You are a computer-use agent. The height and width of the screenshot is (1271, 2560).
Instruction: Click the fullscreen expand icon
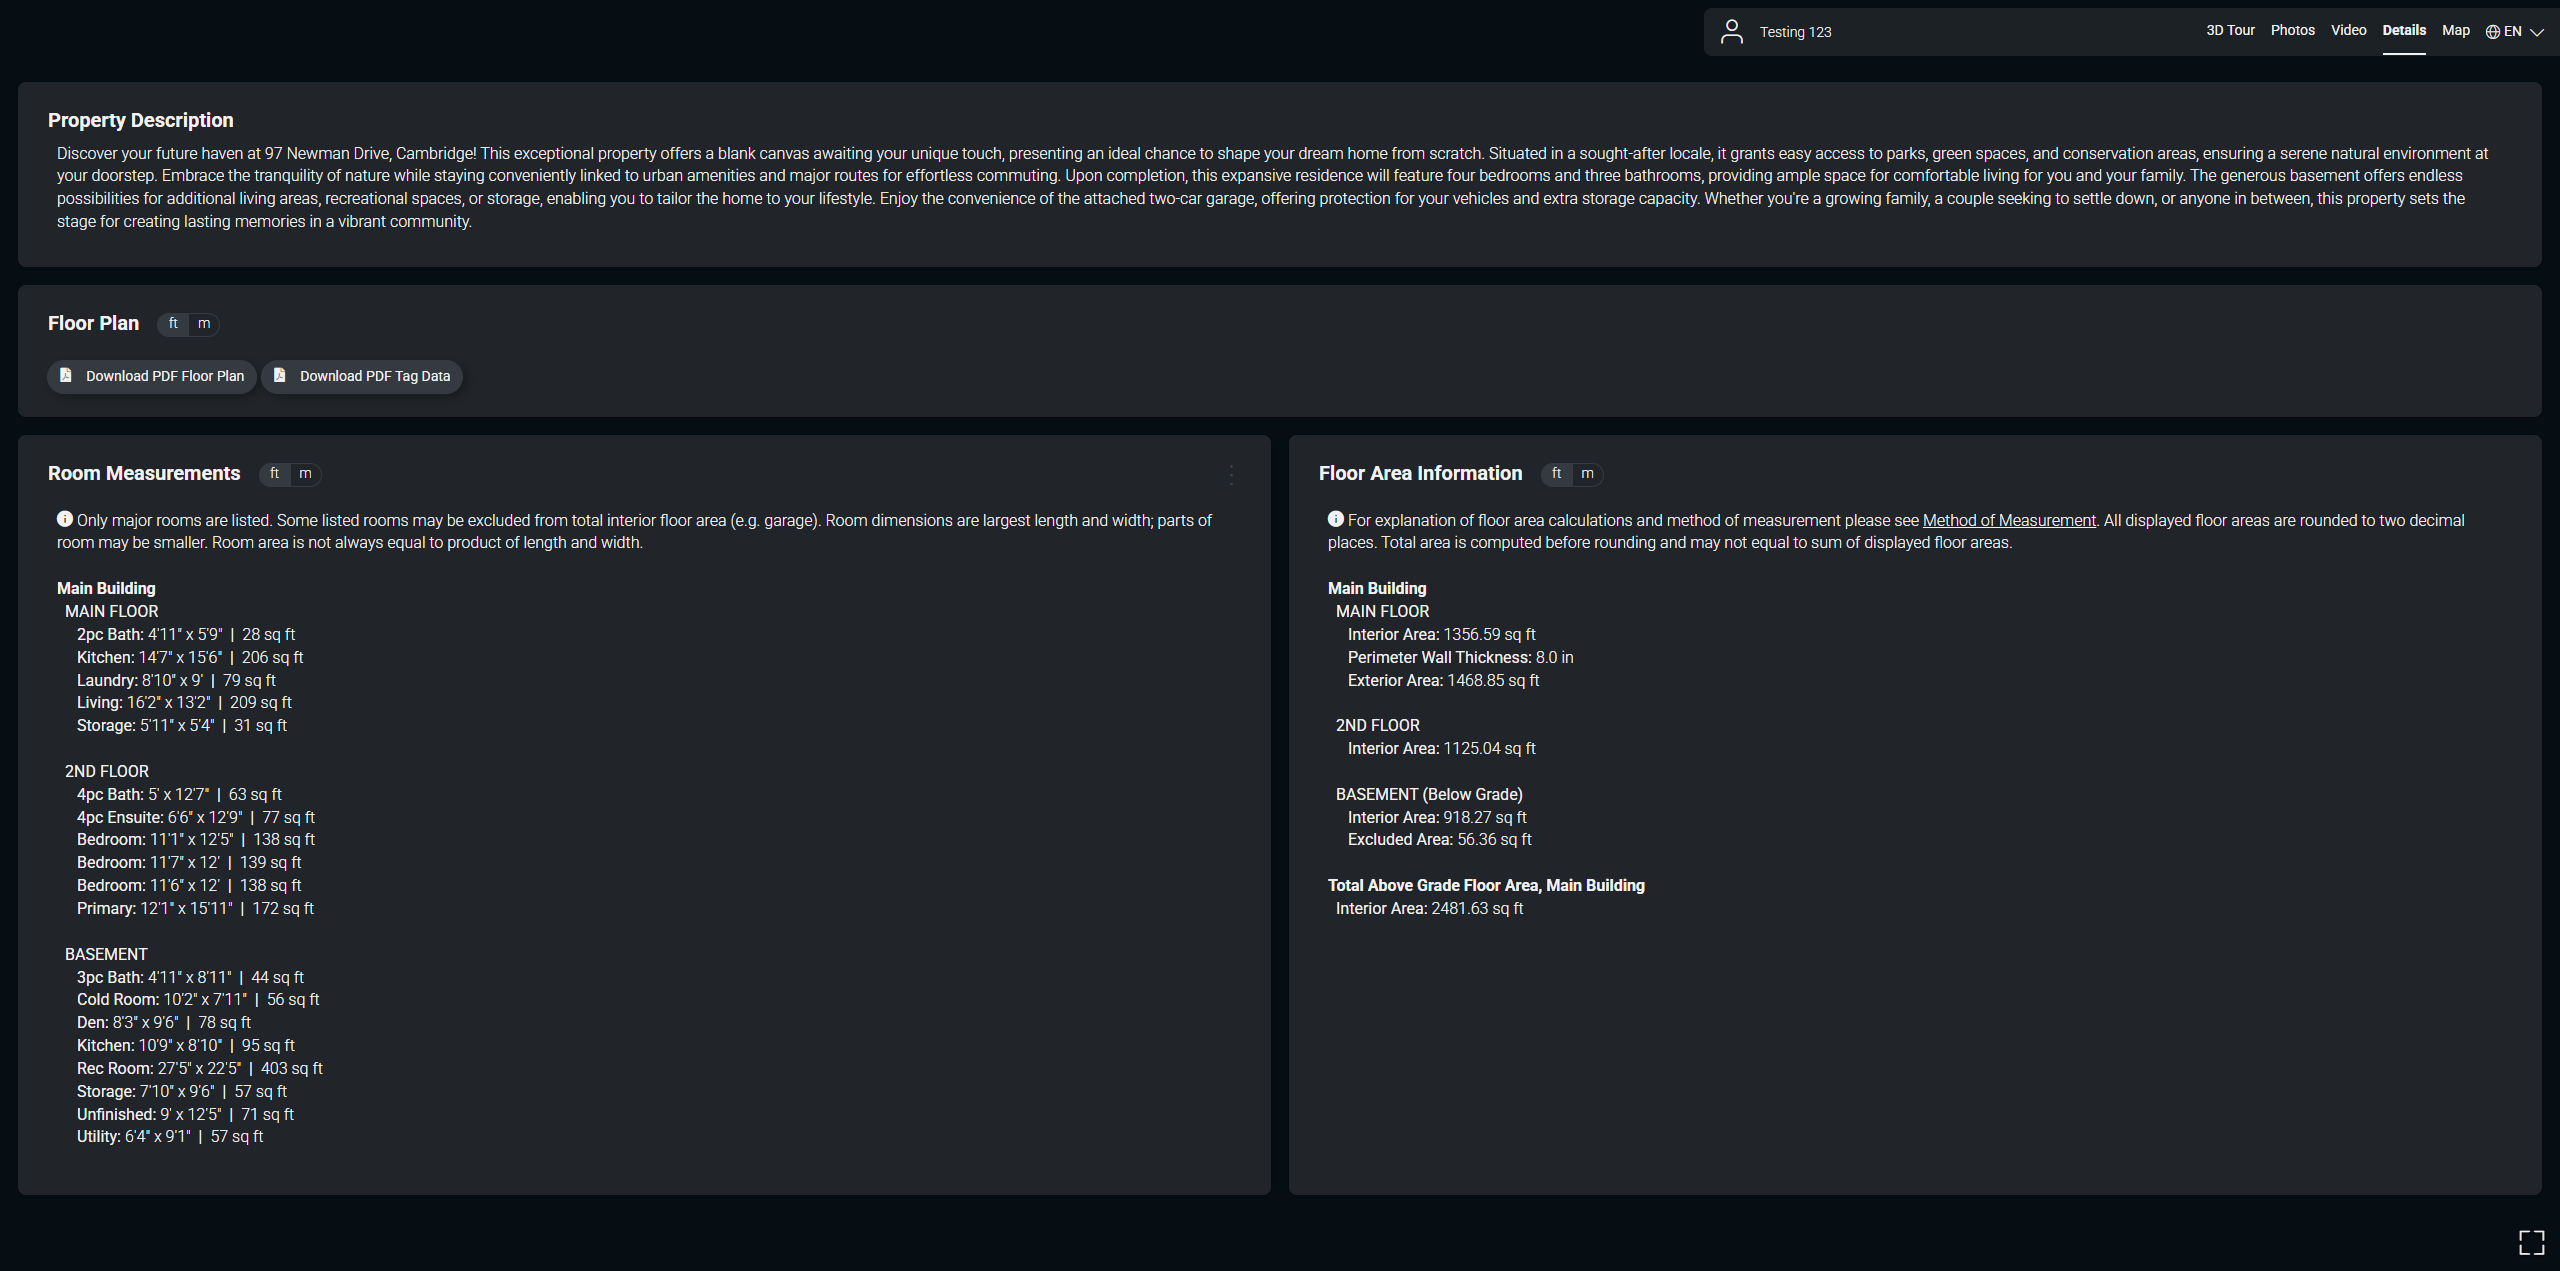pyautogui.click(x=2531, y=1242)
